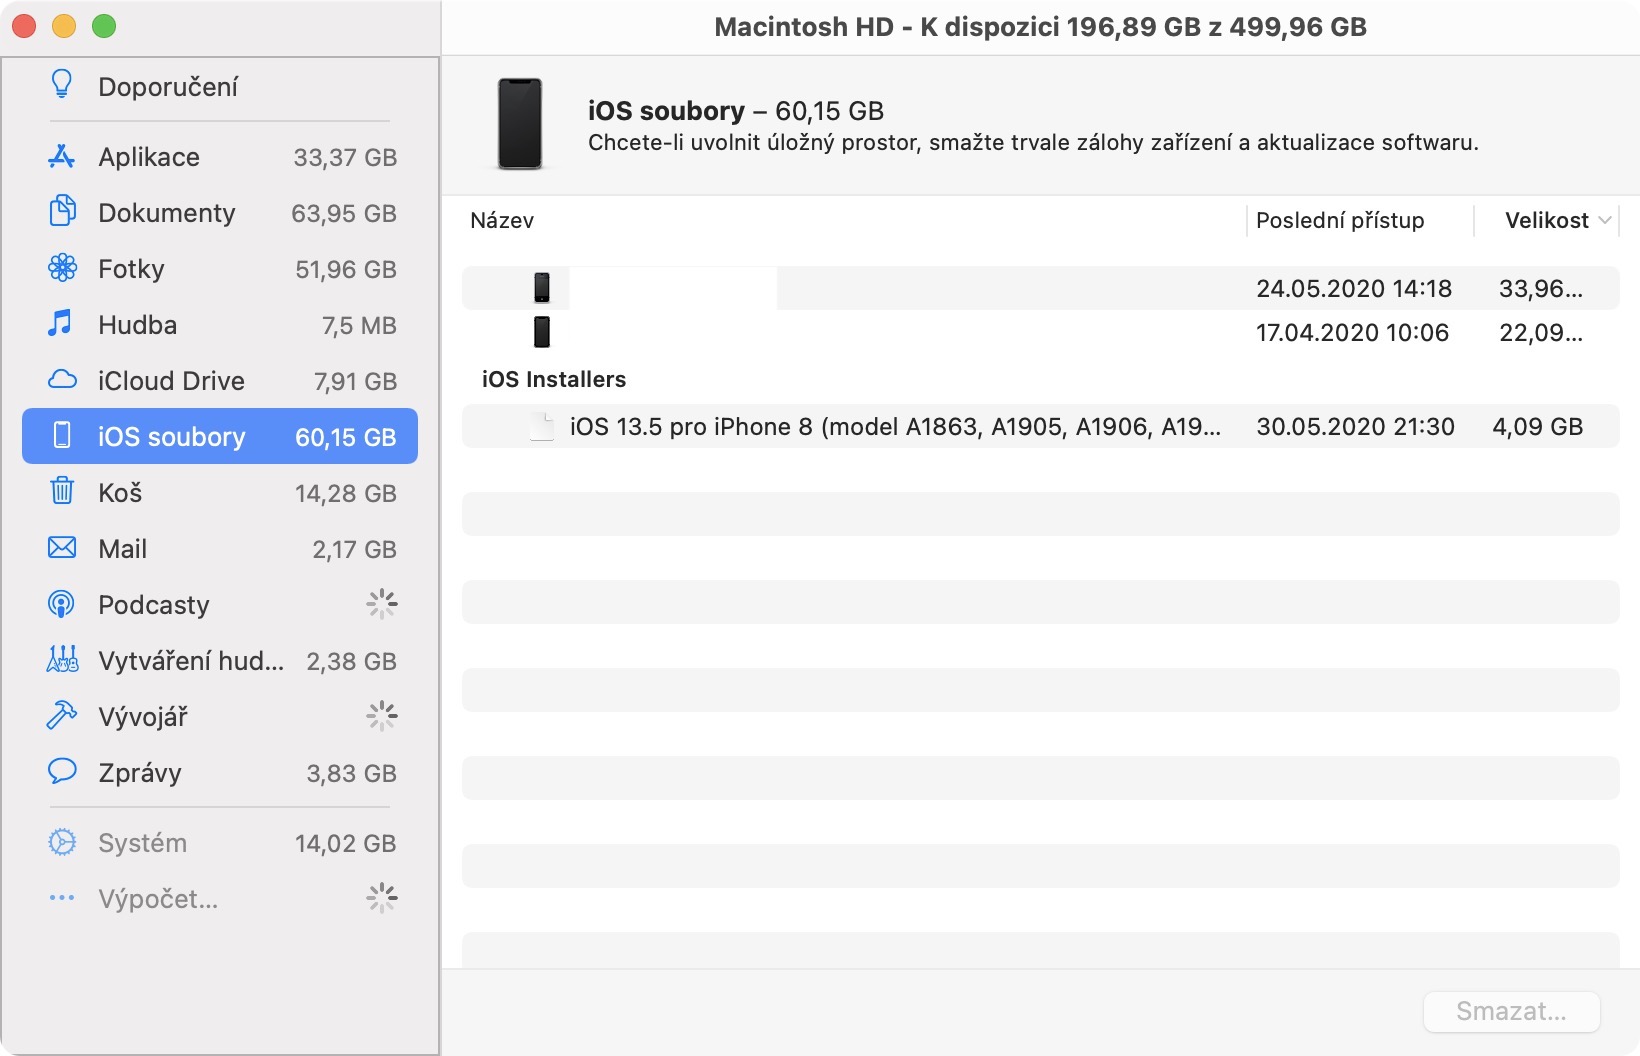Click the iCloud Drive cloud icon
Image resolution: width=1640 pixels, height=1056 pixels.
[x=62, y=380]
